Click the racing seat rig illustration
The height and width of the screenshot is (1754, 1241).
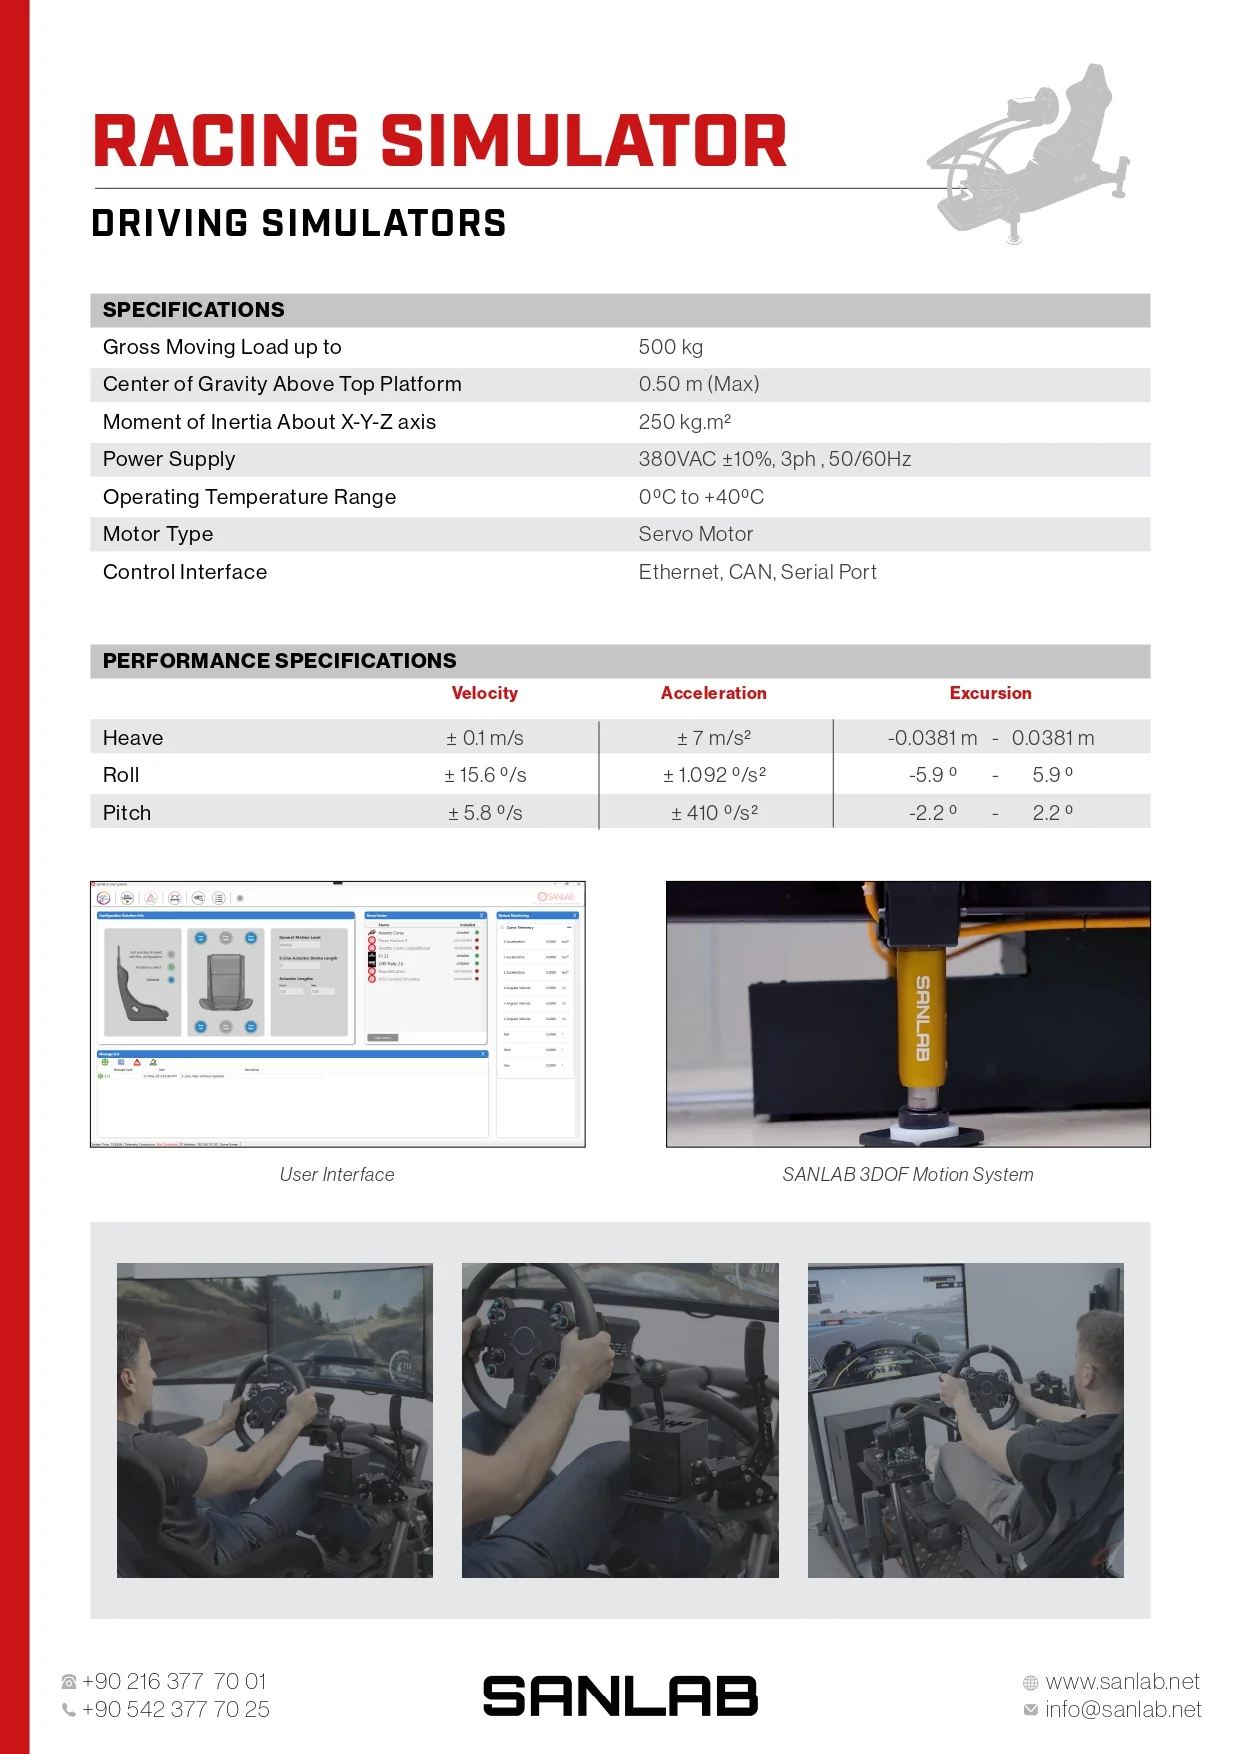pyautogui.click(x=1030, y=155)
